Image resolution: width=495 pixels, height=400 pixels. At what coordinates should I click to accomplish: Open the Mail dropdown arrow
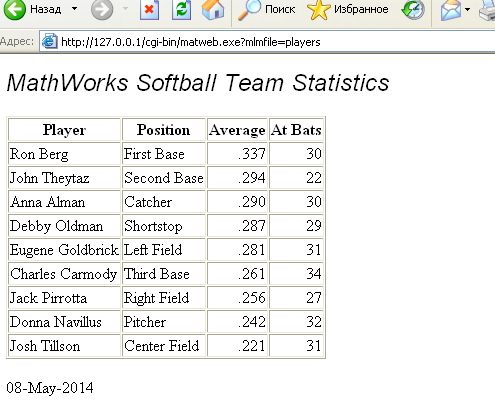click(x=467, y=9)
